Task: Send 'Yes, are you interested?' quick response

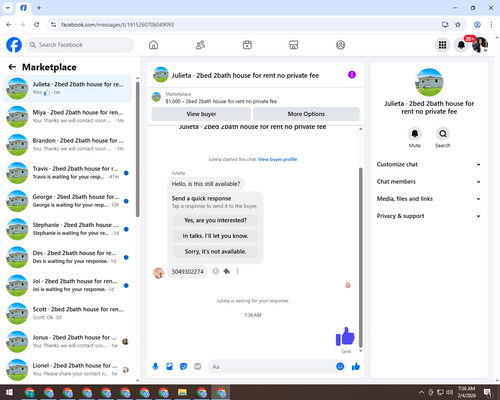Action: point(215,220)
